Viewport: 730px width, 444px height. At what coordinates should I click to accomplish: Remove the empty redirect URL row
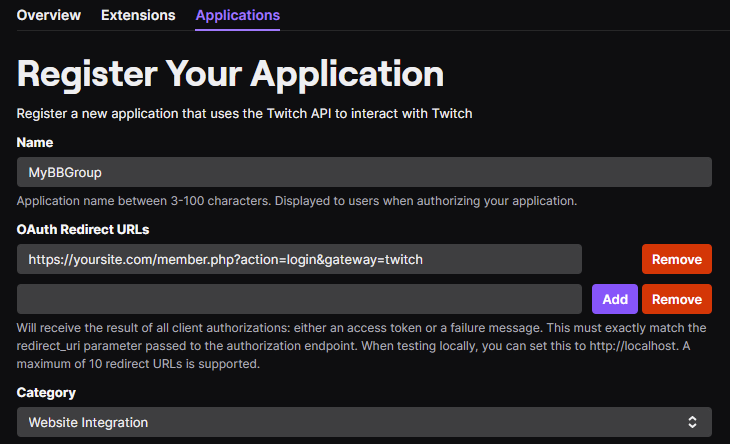tap(676, 299)
